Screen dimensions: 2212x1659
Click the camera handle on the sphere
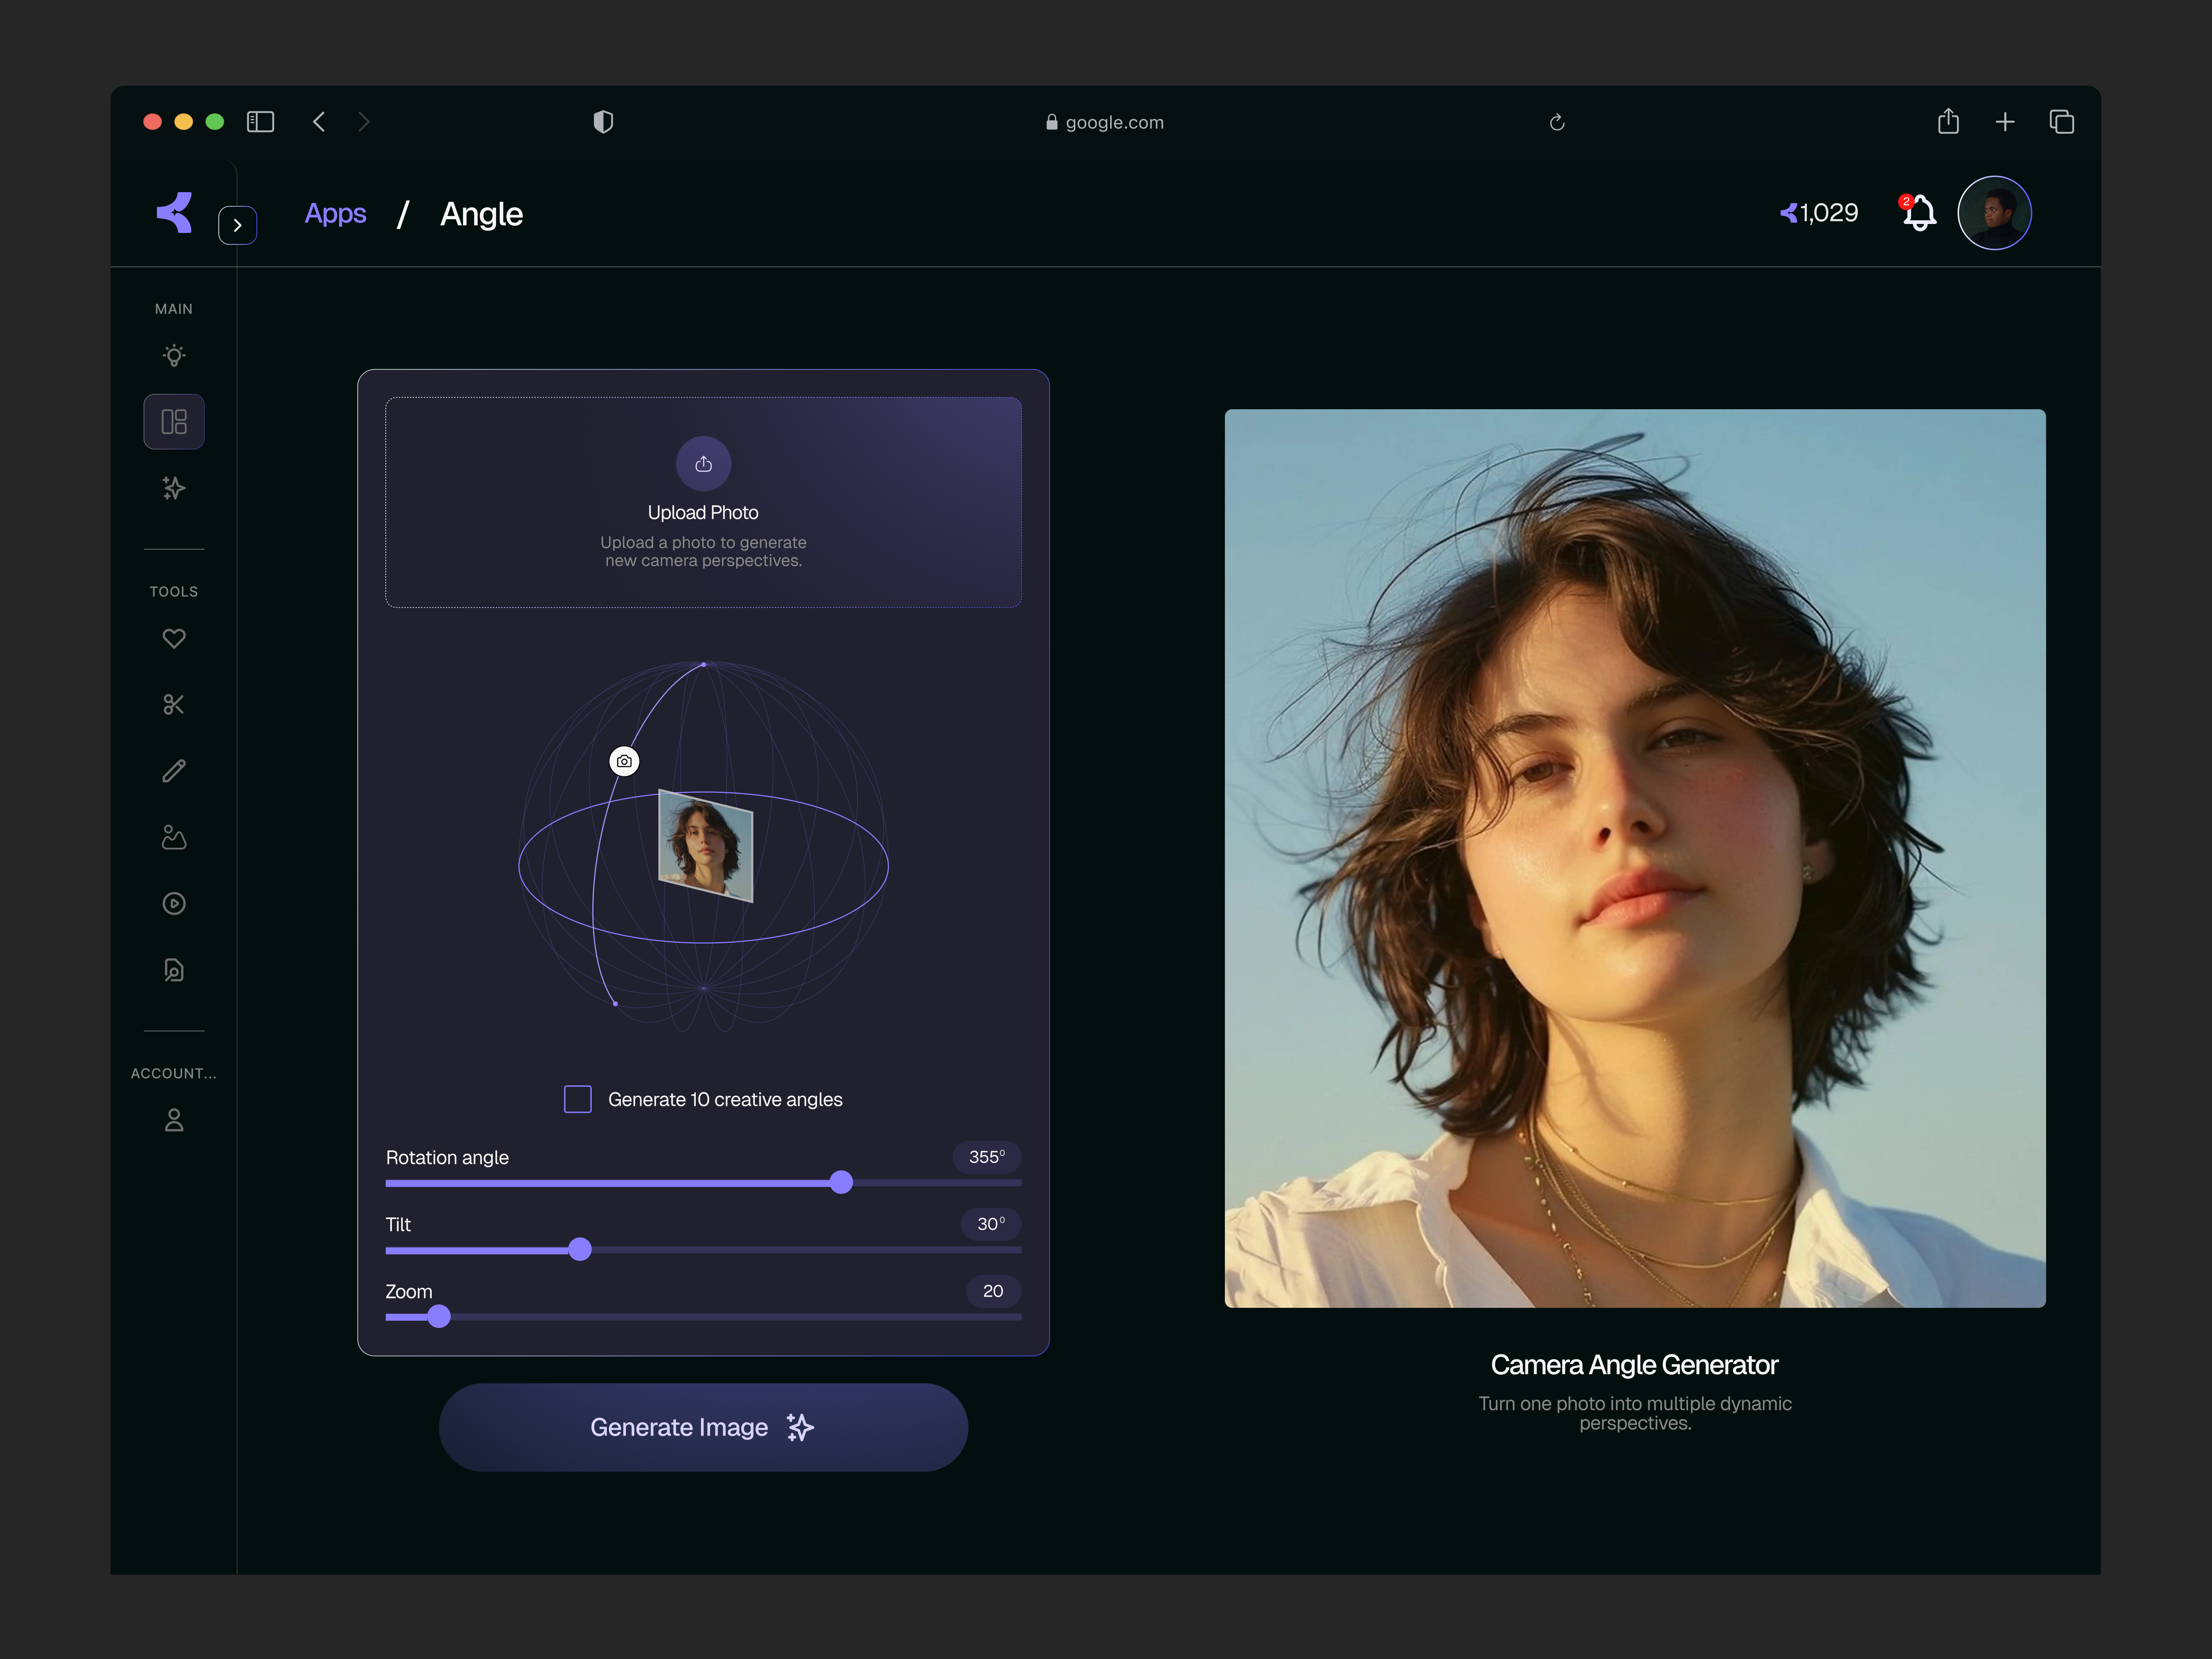pos(624,761)
